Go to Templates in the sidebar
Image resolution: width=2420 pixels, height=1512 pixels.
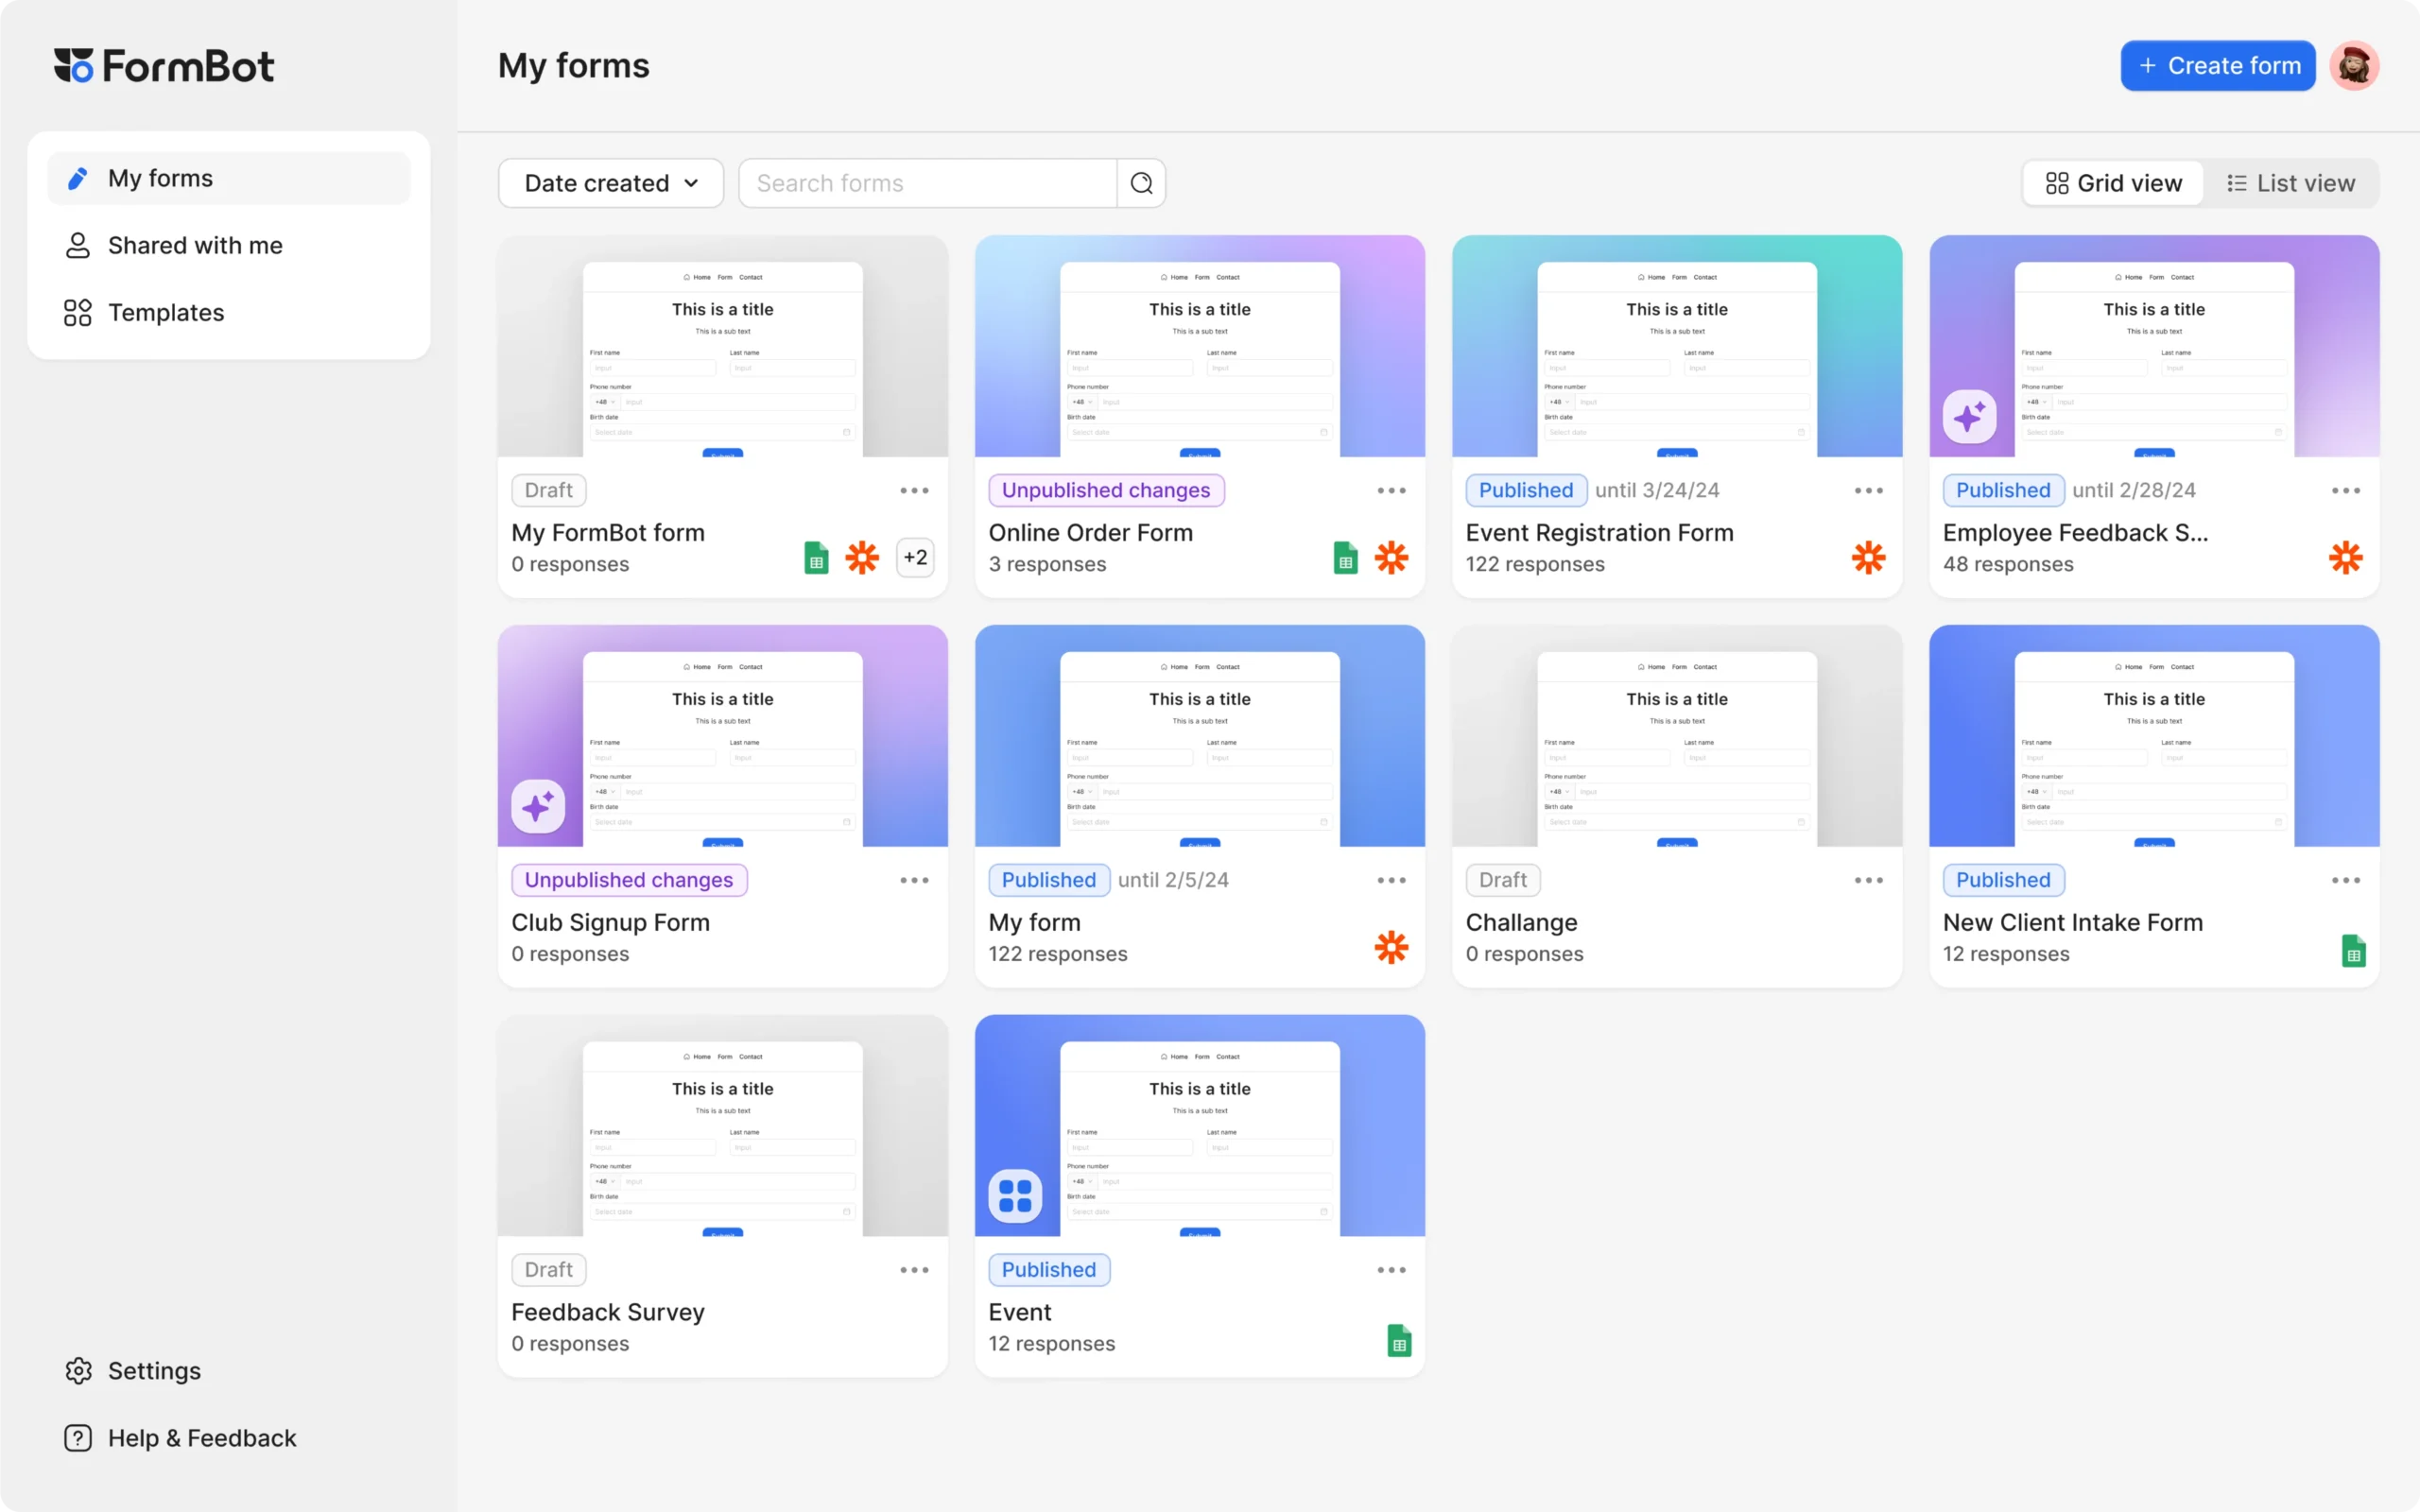point(229,312)
